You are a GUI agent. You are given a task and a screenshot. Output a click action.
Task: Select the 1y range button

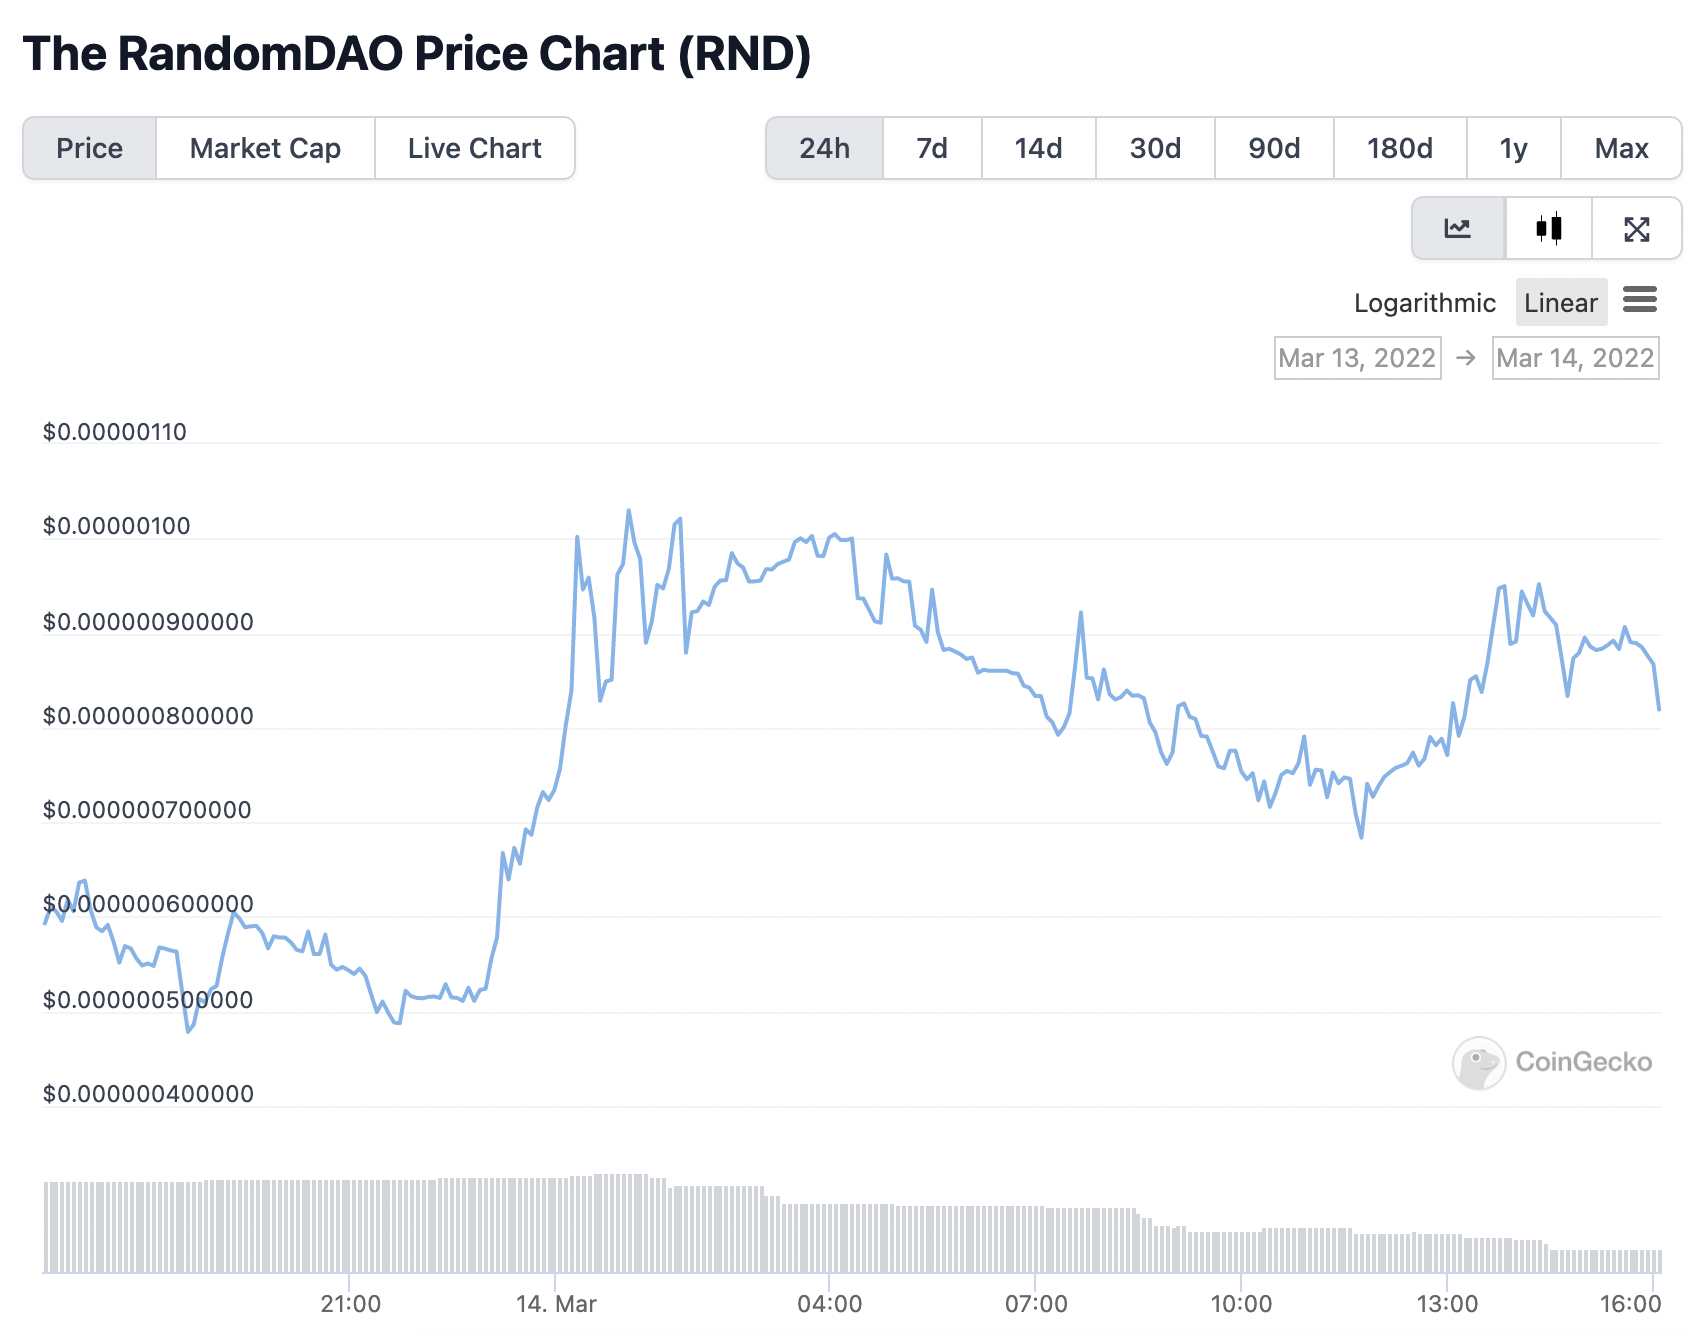tap(1513, 148)
